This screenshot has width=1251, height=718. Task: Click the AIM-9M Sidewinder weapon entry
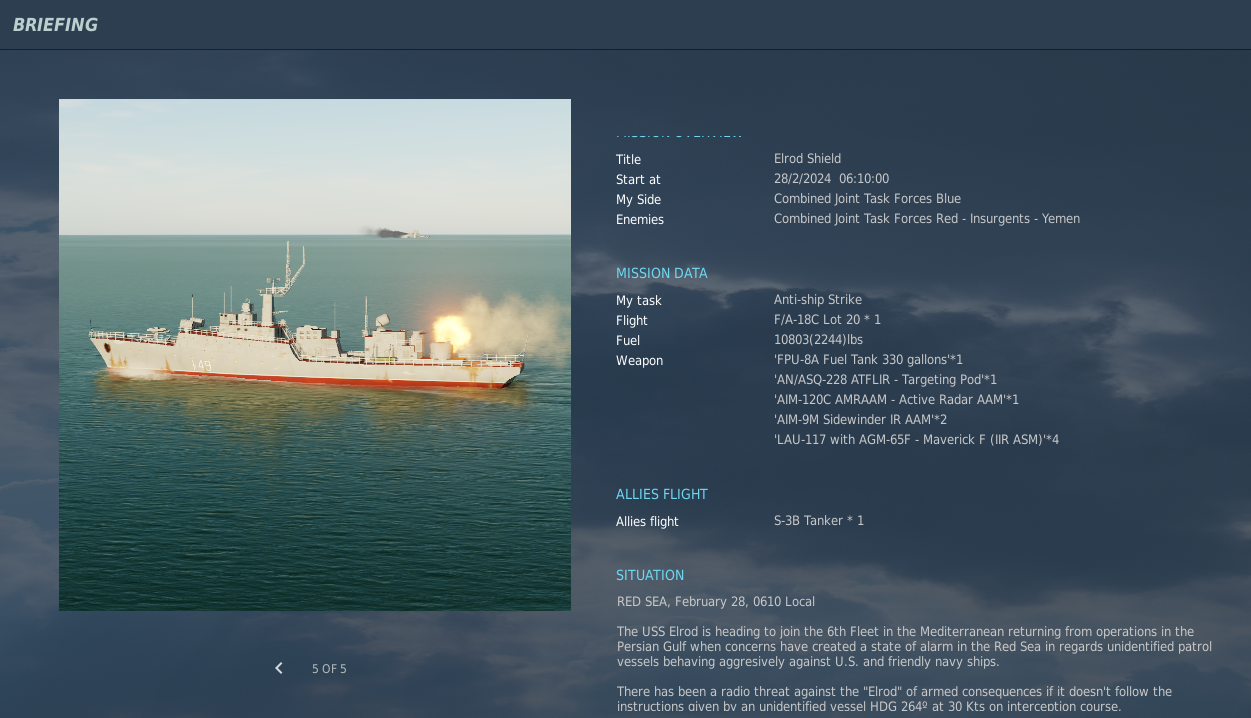tap(860, 420)
